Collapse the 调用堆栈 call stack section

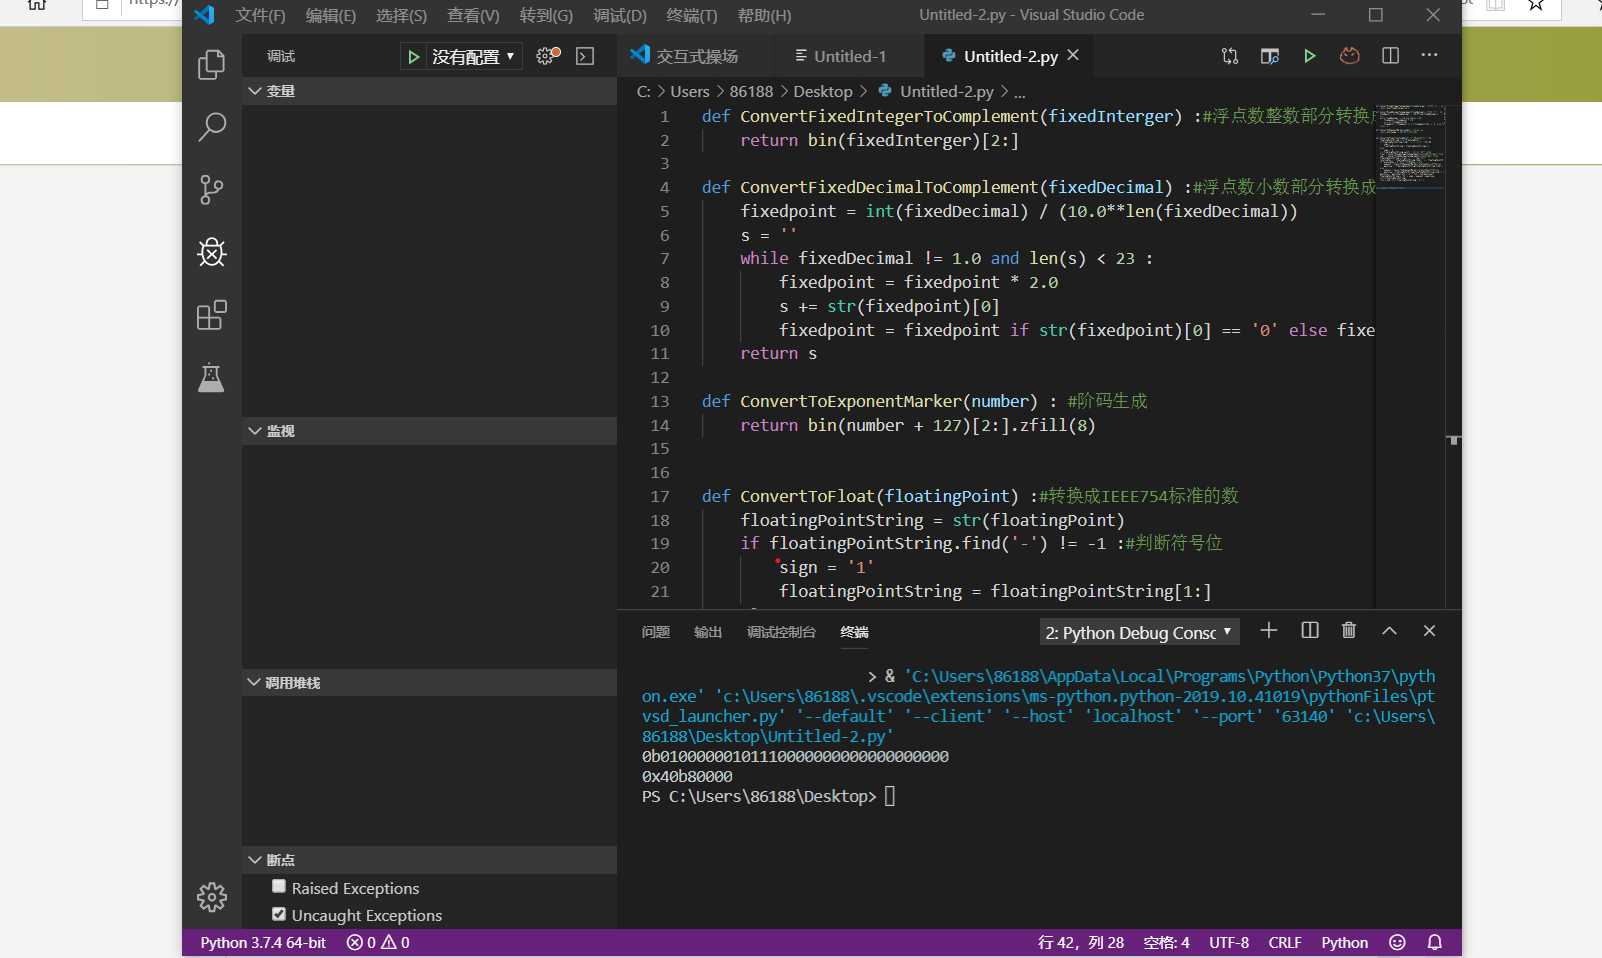click(429, 683)
